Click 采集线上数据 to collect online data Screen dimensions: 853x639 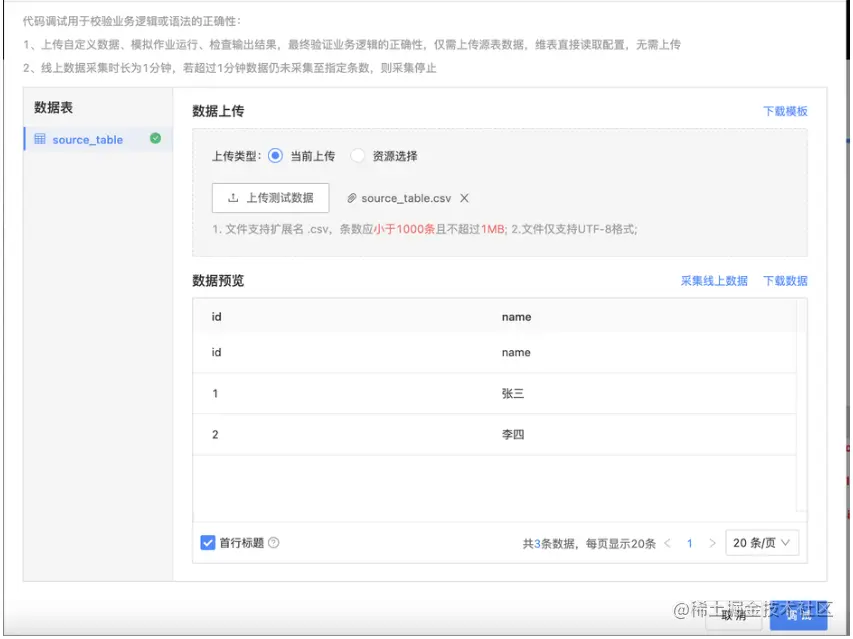[x=712, y=281]
